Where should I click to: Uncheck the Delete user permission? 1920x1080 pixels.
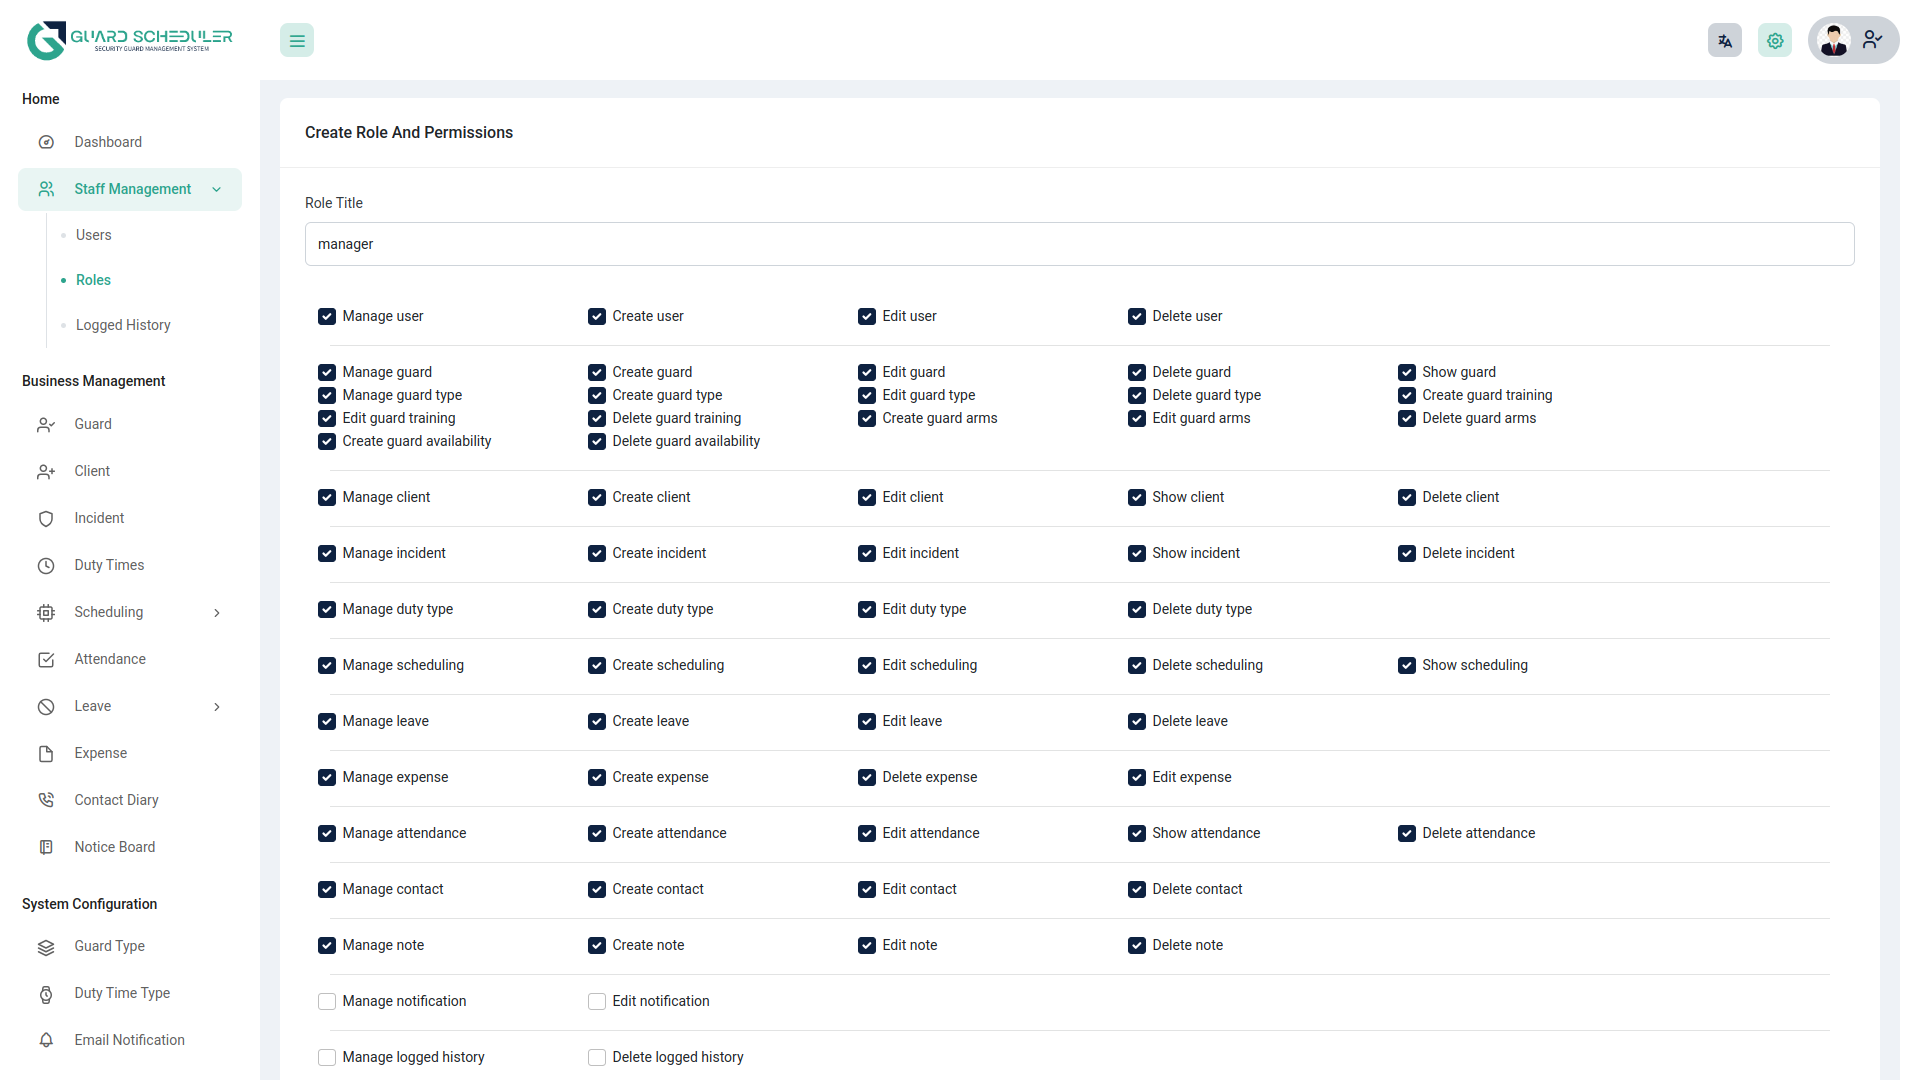(x=1137, y=316)
